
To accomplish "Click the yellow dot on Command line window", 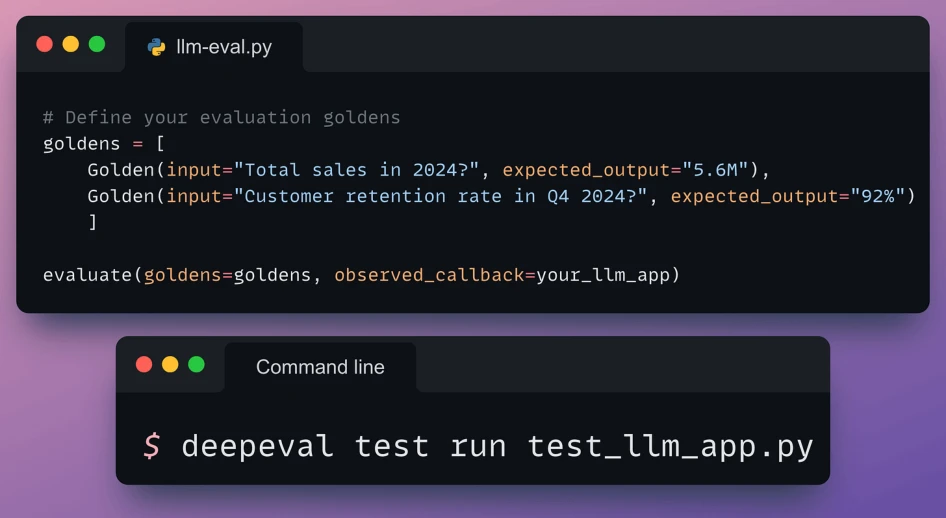I will [170, 364].
